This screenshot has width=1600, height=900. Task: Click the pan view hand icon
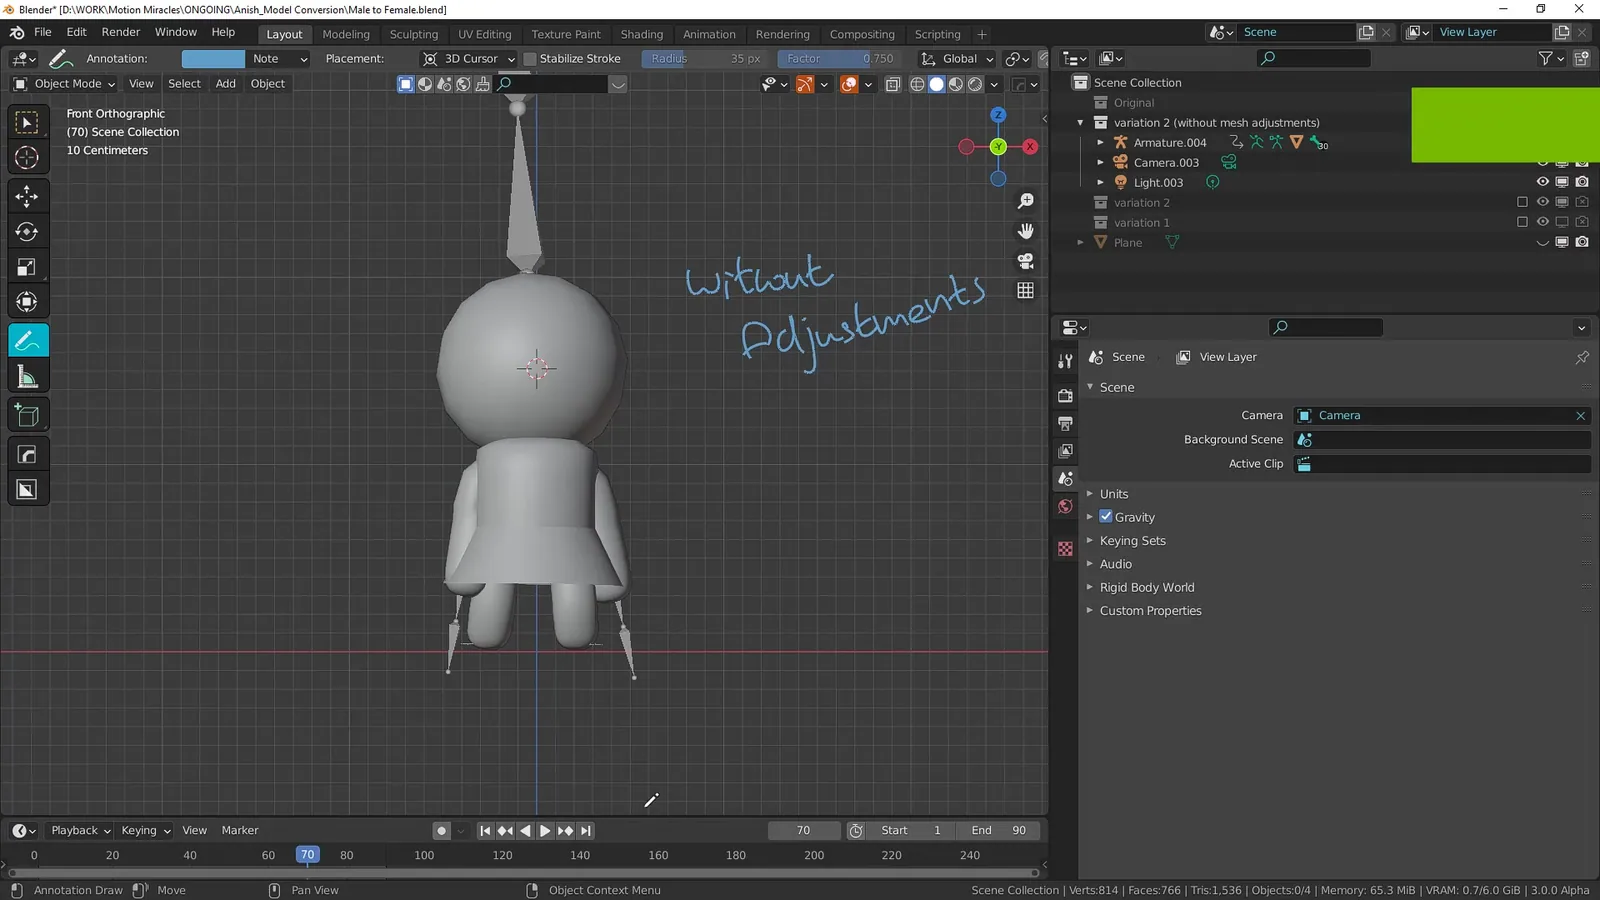click(1025, 231)
